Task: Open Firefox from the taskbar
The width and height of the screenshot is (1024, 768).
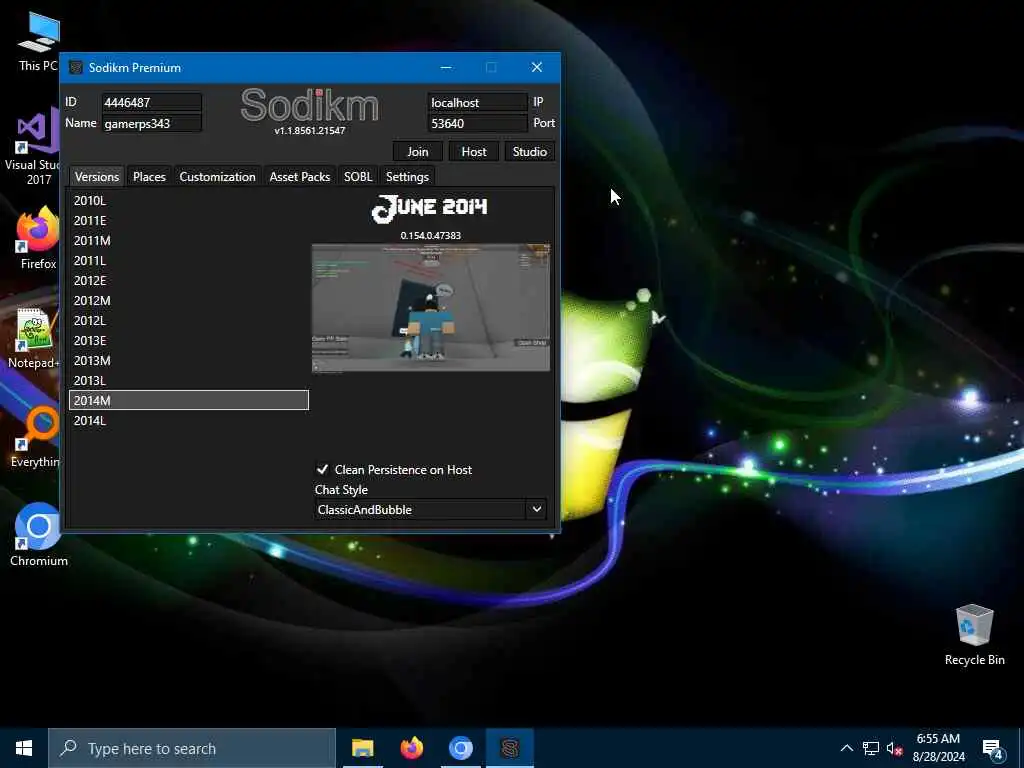Action: [411, 748]
